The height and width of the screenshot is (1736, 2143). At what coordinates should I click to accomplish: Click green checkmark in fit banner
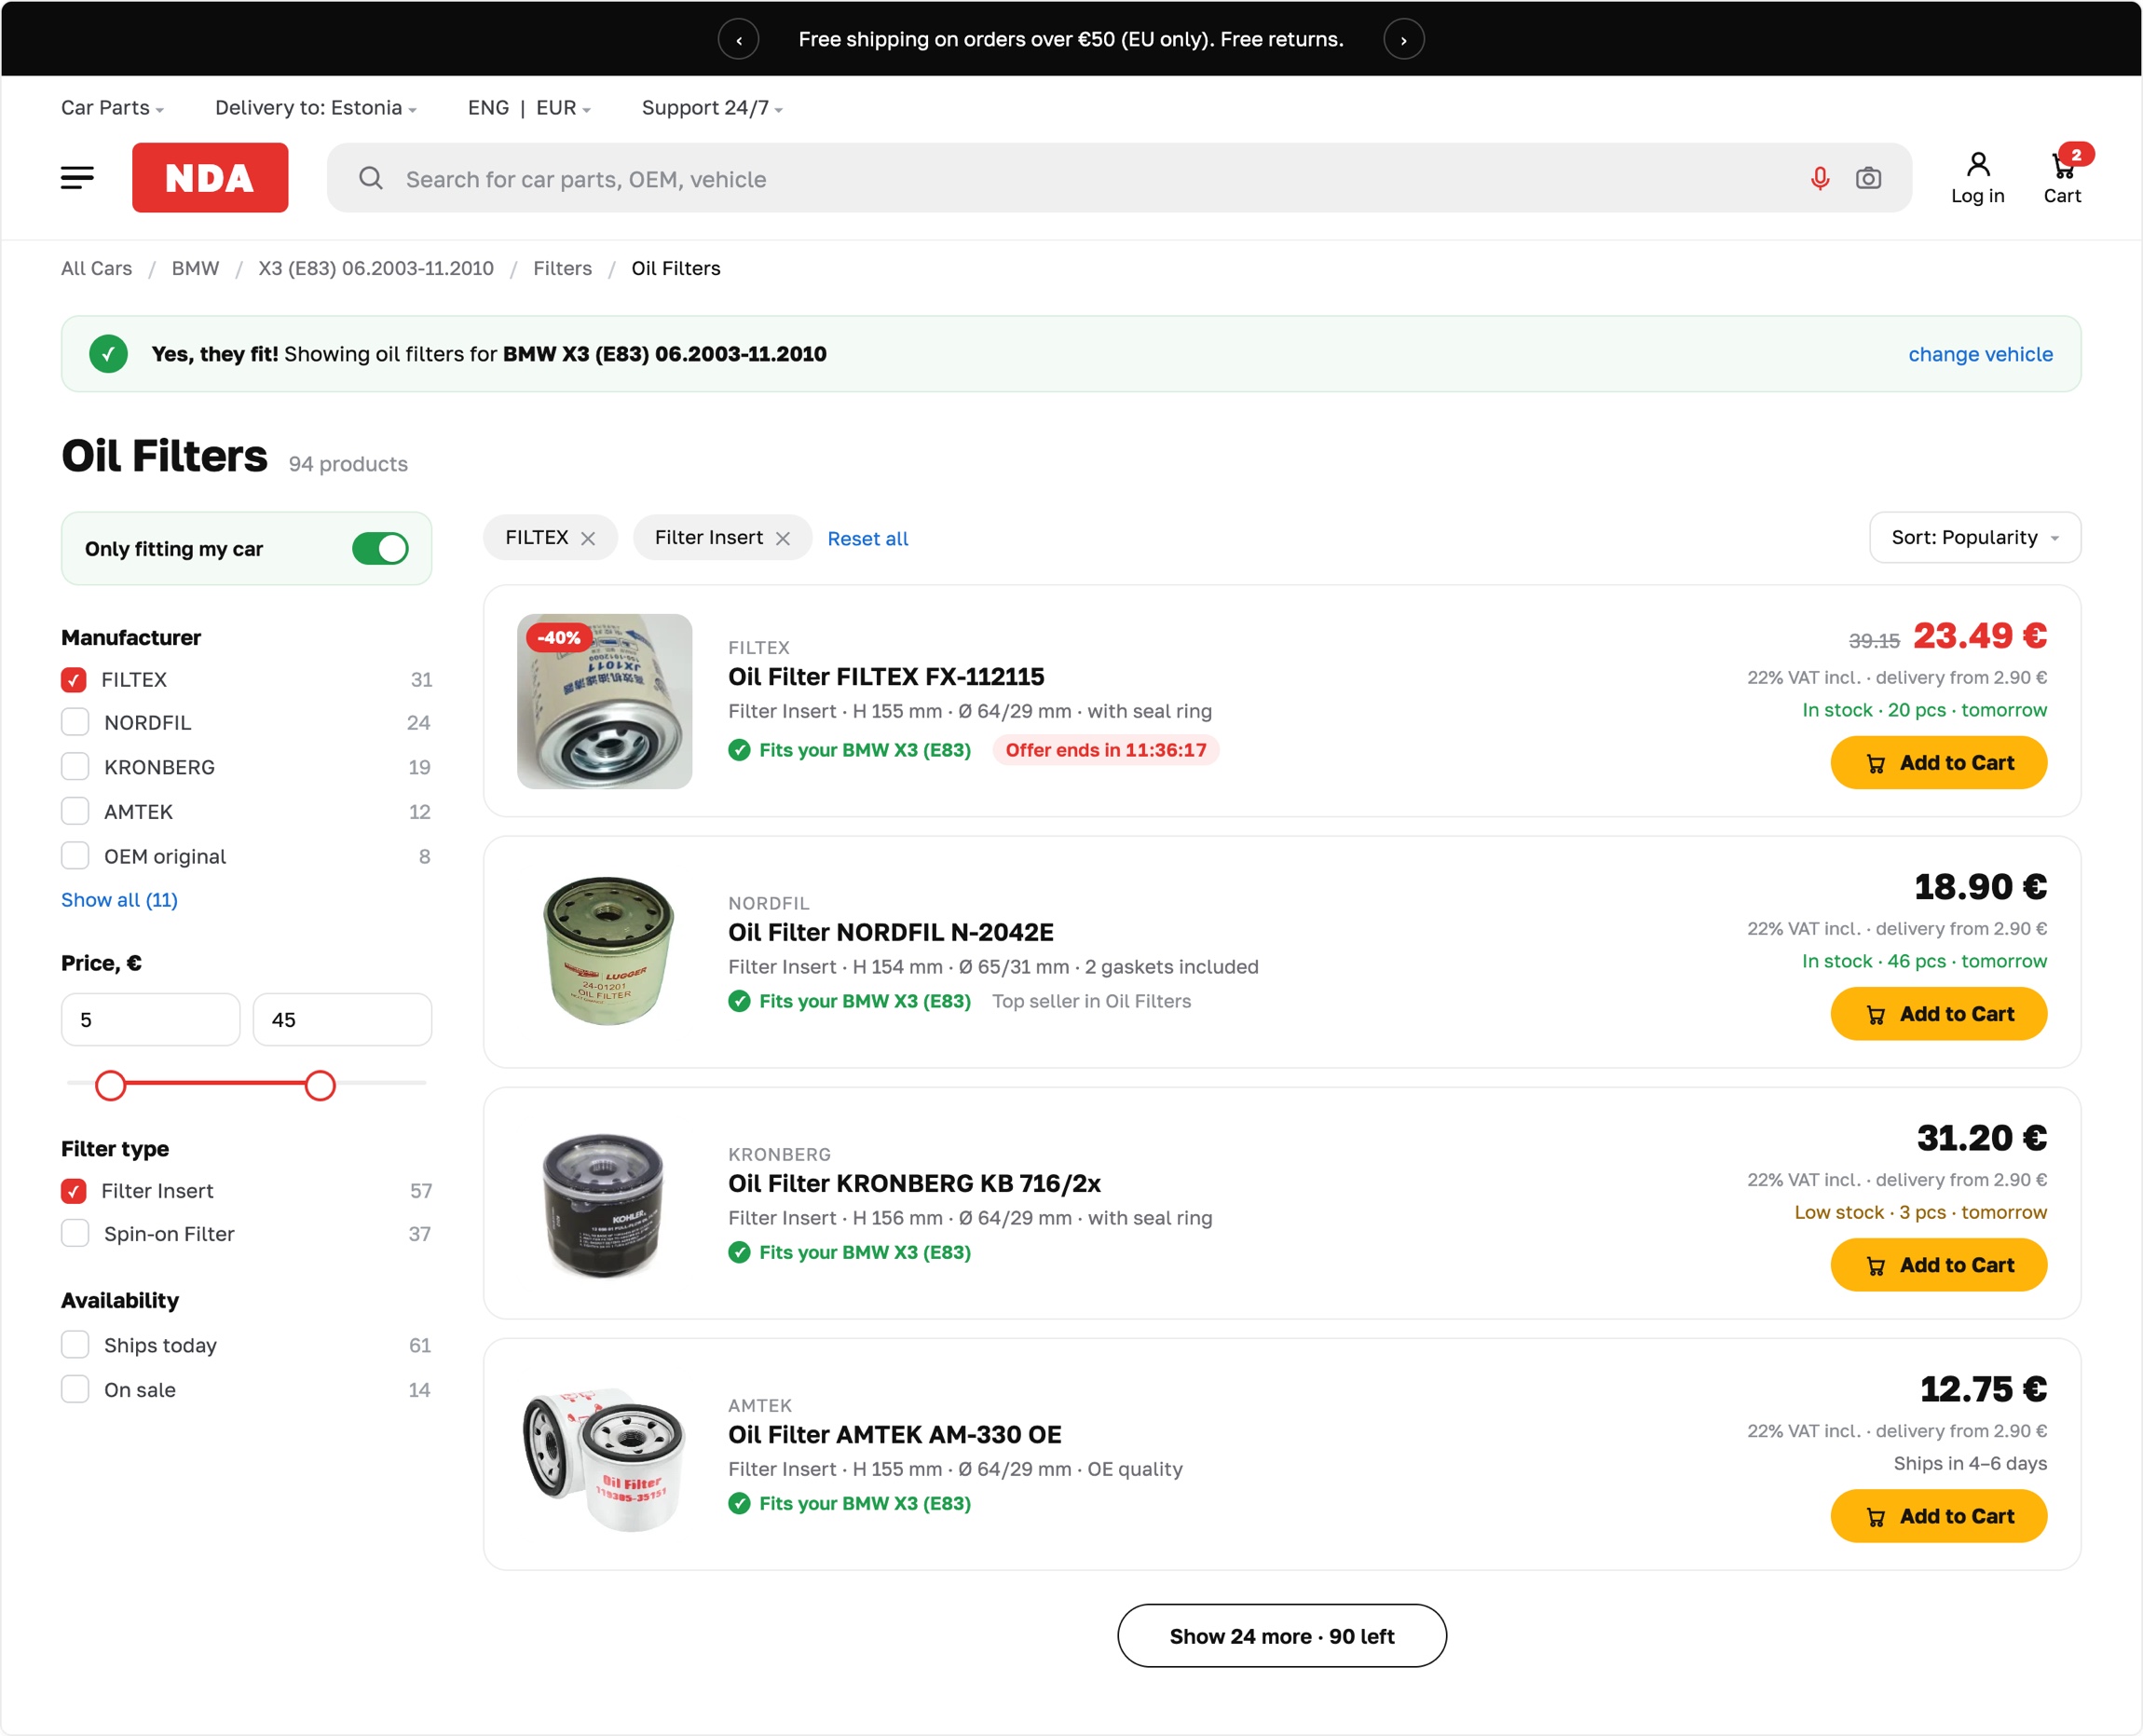pyautogui.click(x=108, y=354)
